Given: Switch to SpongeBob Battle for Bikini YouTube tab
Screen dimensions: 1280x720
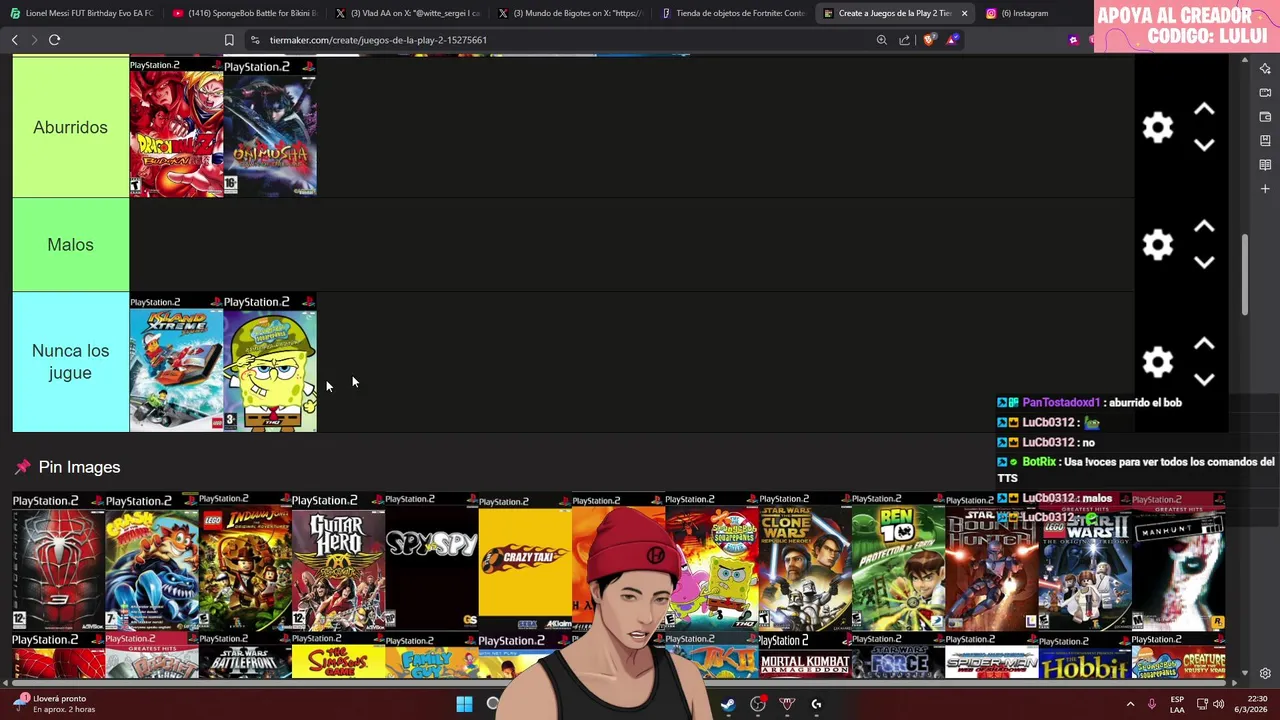Looking at the screenshot, I should (245, 13).
